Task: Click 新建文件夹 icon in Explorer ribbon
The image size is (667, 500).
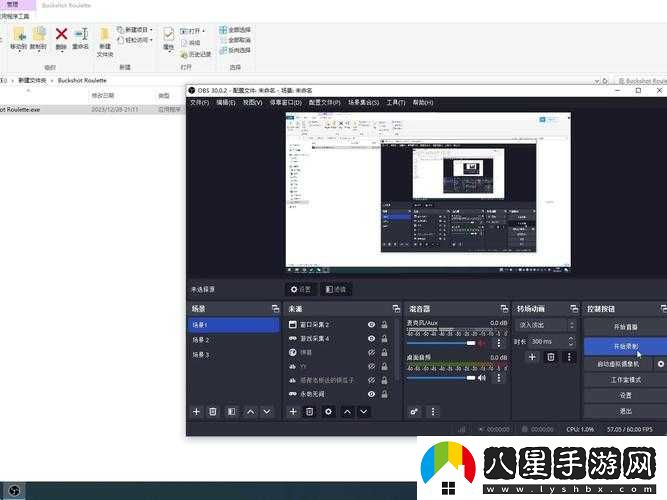Action: [x=105, y=42]
